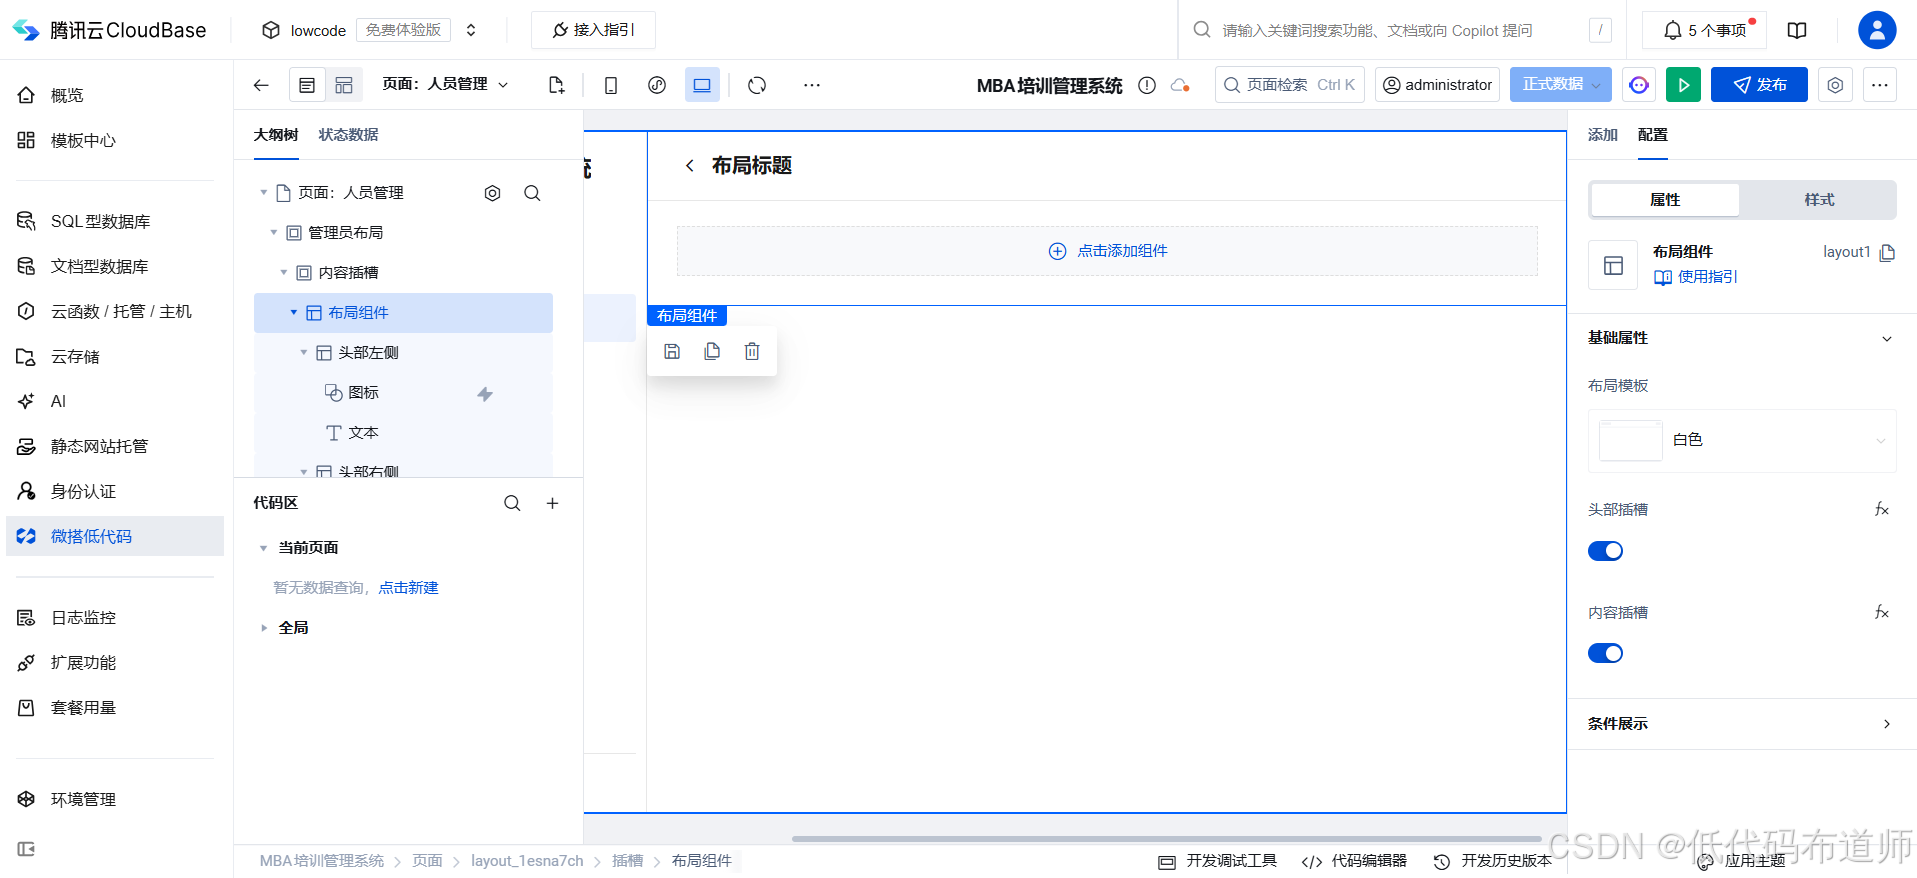This screenshot has width=1917, height=878.
Task: Collapse the 当前页面 code section
Action: click(x=264, y=548)
